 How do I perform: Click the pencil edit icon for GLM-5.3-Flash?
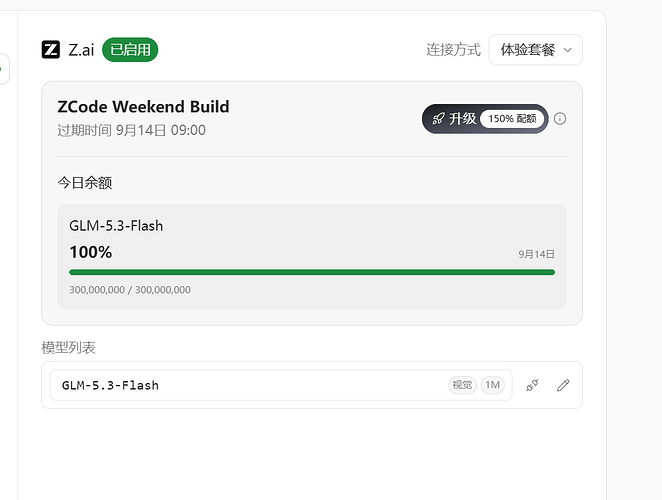click(x=563, y=385)
